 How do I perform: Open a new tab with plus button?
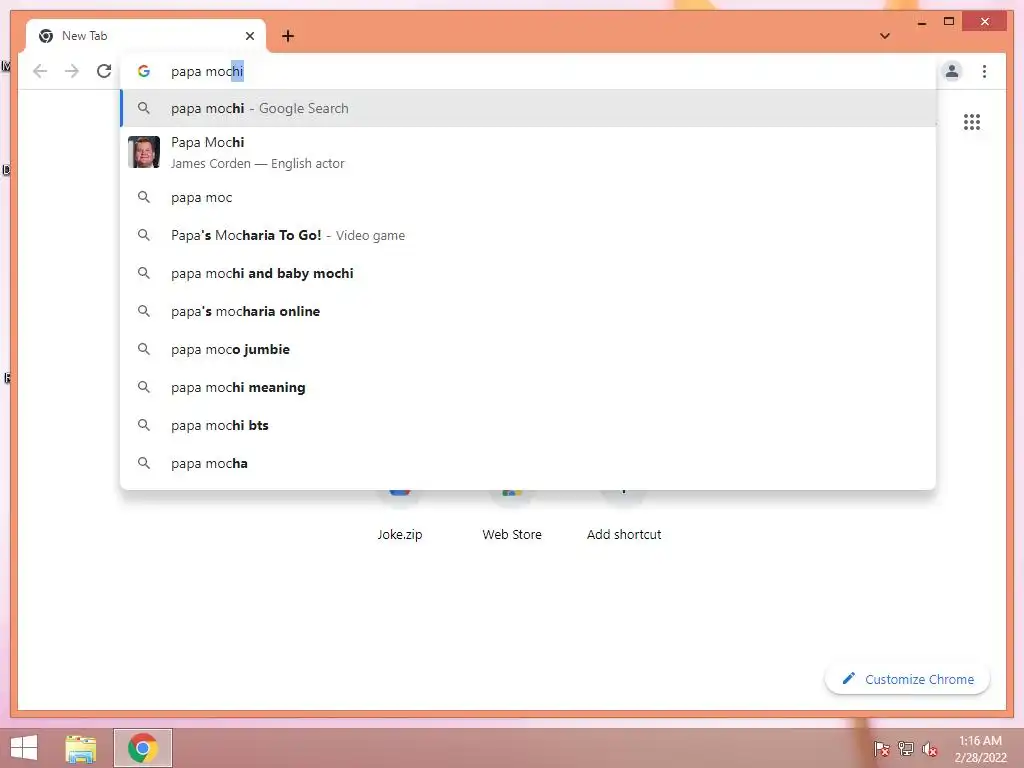tap(288, 36)
